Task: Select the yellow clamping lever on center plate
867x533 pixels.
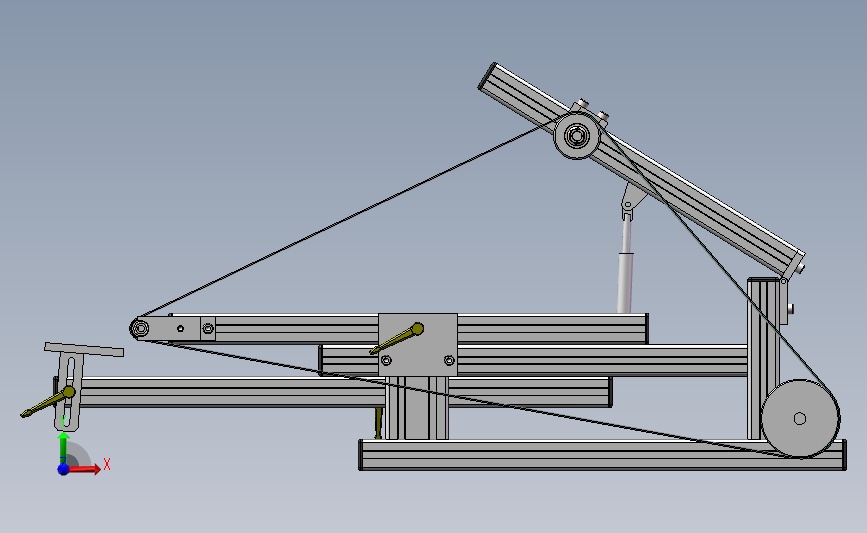Action: pos(396,338)
